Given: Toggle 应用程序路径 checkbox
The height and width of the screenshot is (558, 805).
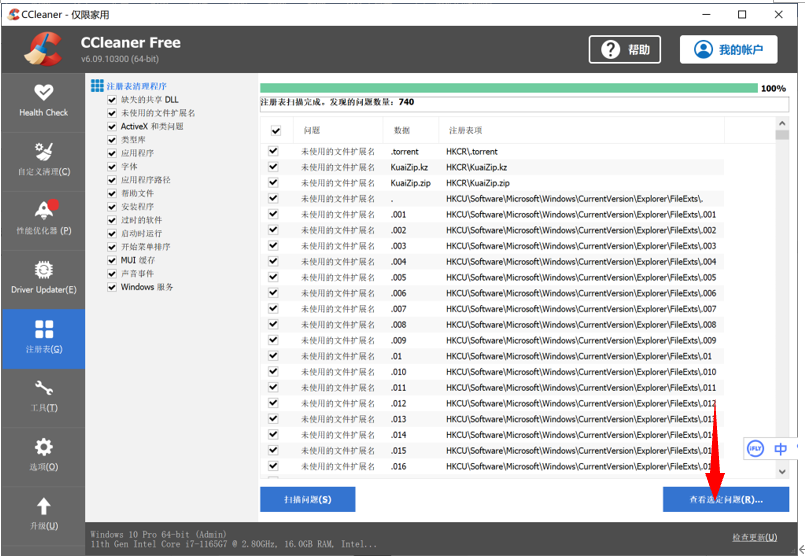Looking at the screenshot, I should pyautogui.click(x=112, y=180).
